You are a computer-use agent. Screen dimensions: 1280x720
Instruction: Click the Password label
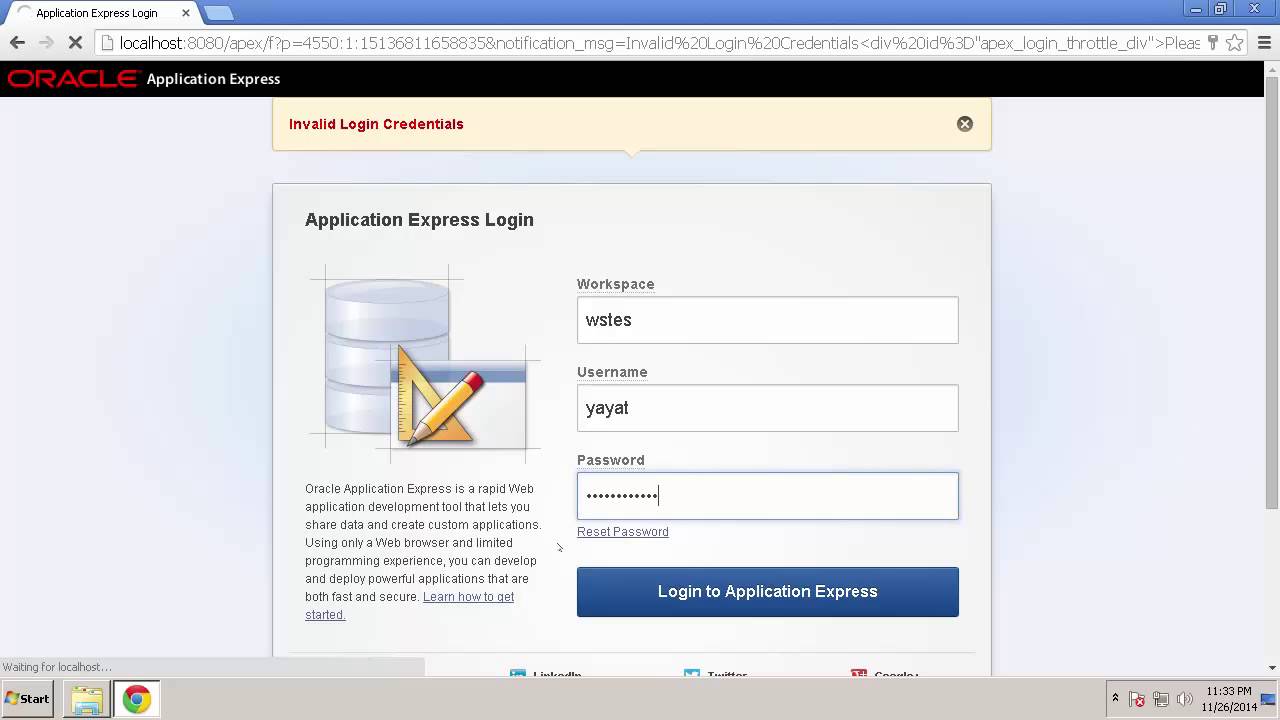[x=610, y=460]
